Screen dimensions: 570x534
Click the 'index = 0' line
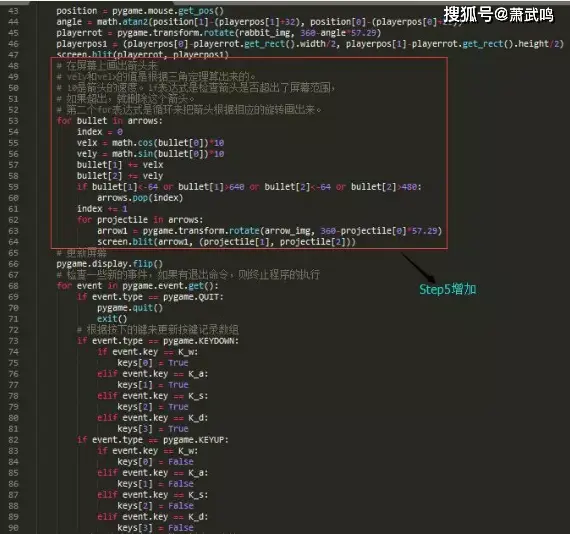[100, 132]
